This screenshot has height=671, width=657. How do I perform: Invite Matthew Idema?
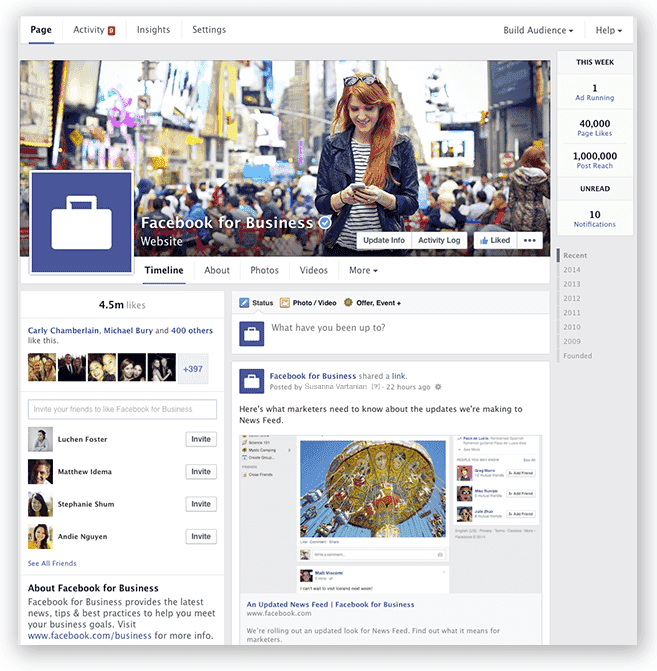point(201,472)
